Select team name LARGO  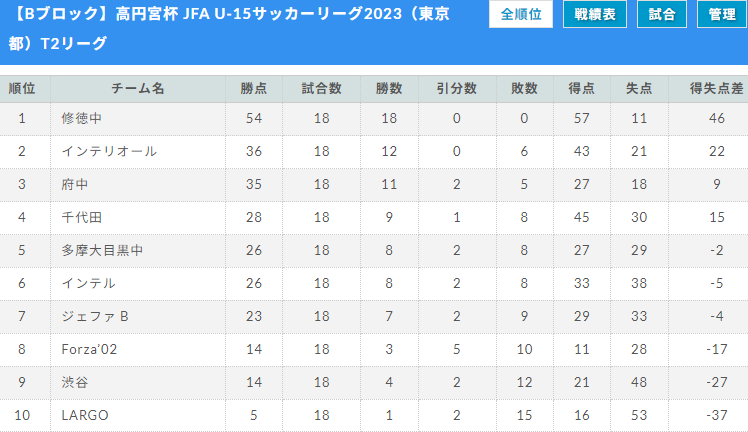pos(85,415)
